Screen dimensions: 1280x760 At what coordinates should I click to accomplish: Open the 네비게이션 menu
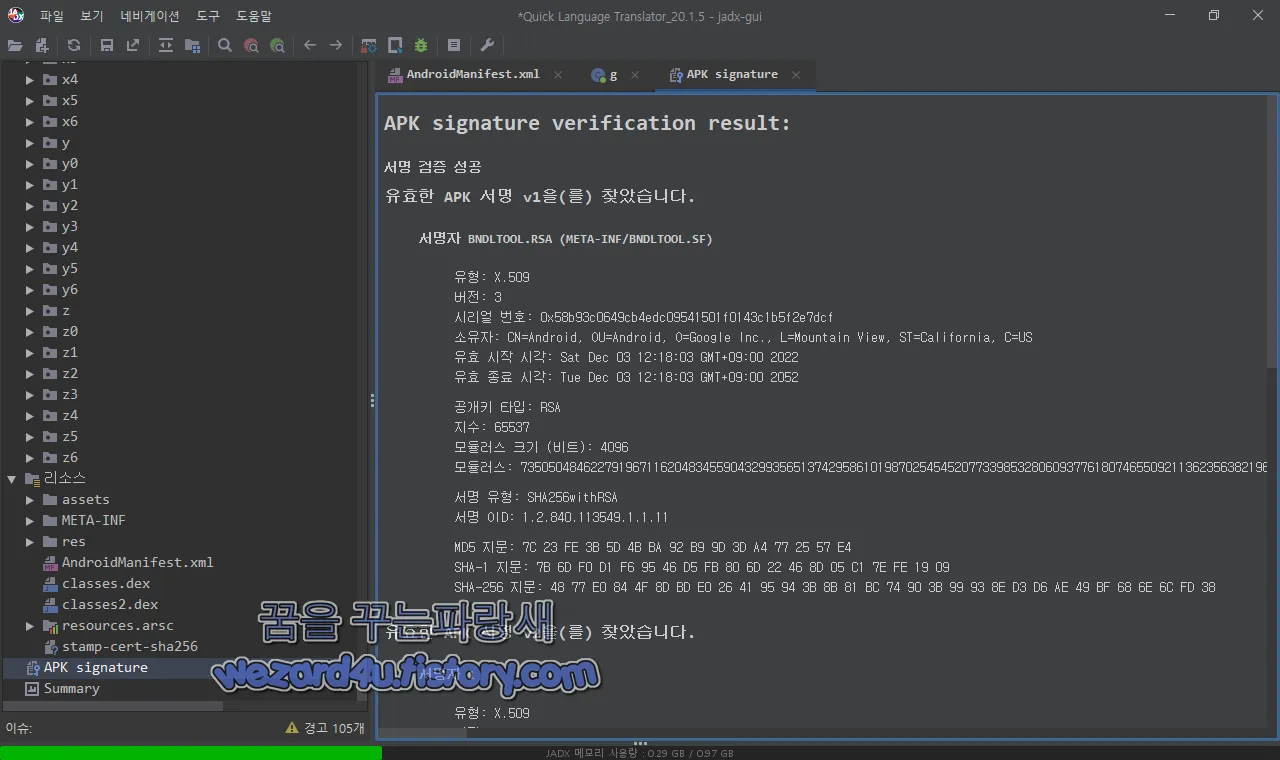(x=150, y=16)
